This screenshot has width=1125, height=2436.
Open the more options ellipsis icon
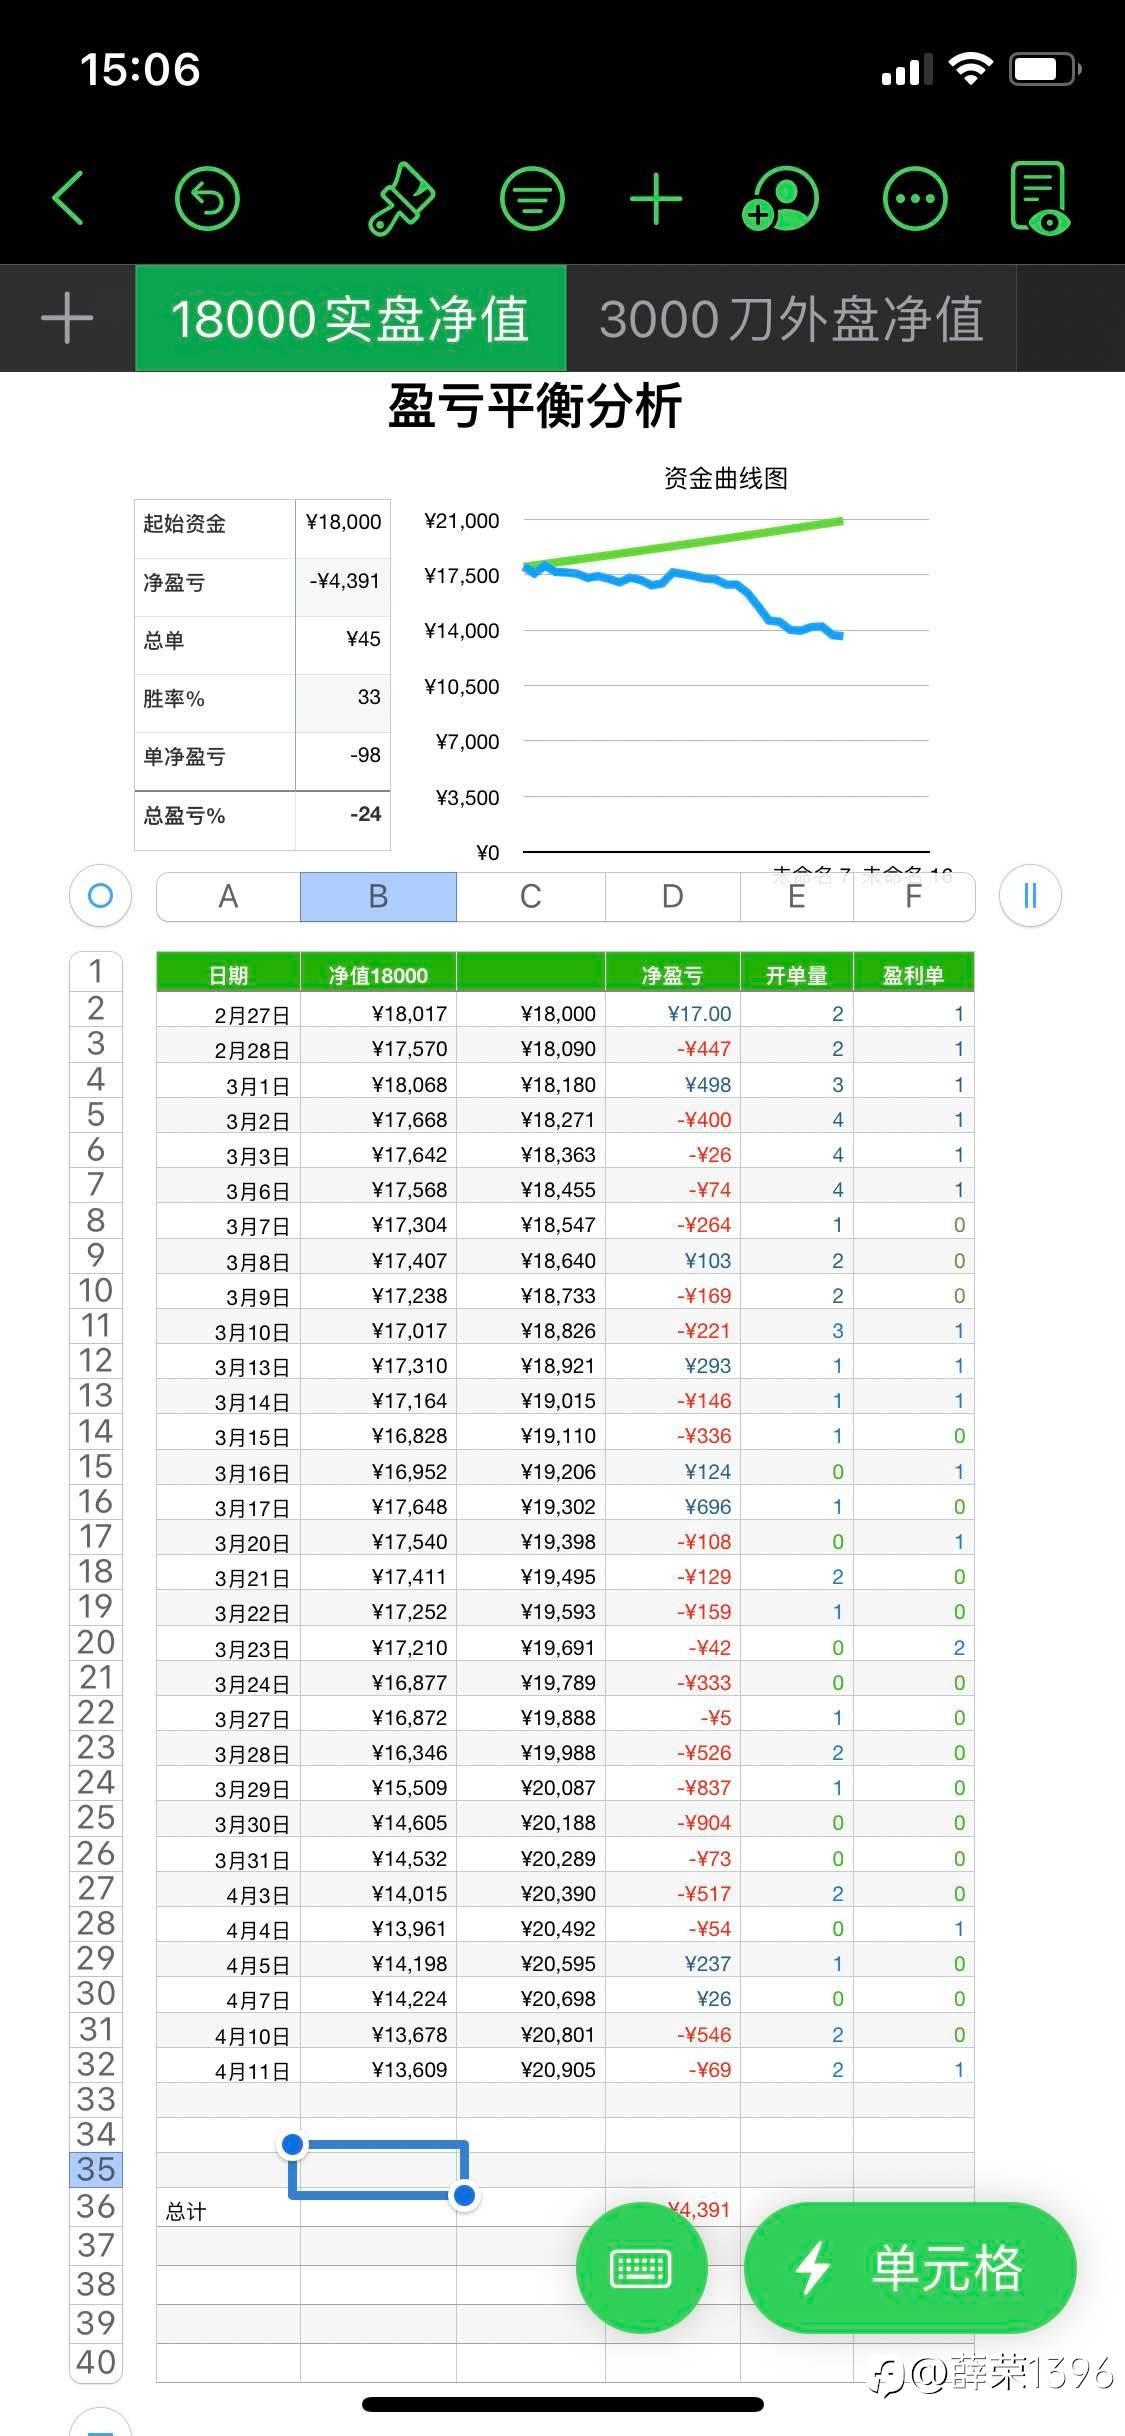(x=915, y=198)
